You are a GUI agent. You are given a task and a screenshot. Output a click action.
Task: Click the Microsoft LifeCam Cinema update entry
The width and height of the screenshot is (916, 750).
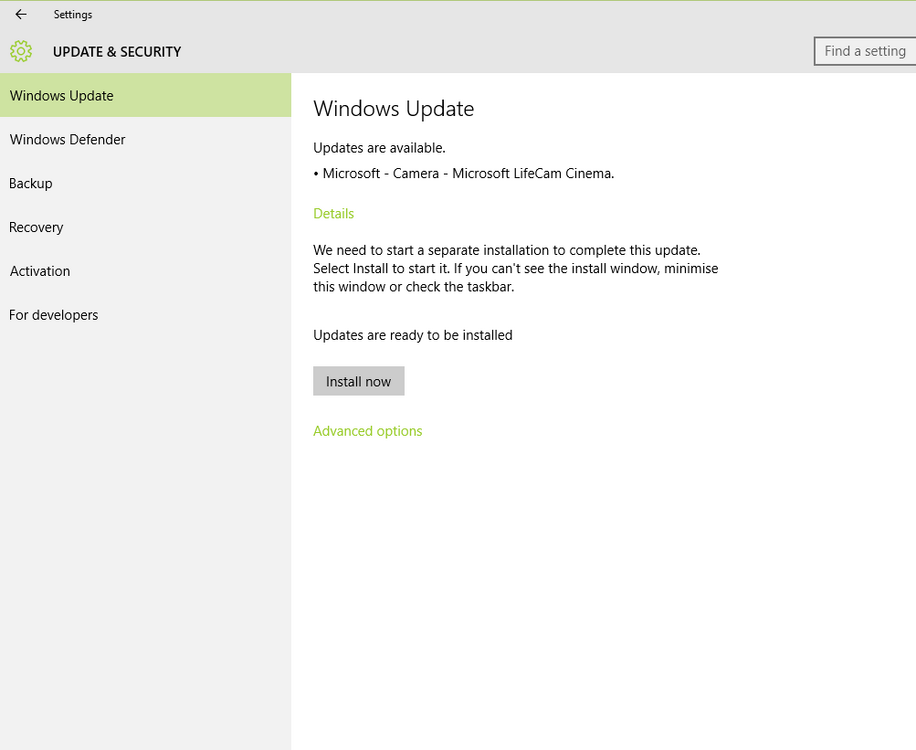(x=464, y=173)
